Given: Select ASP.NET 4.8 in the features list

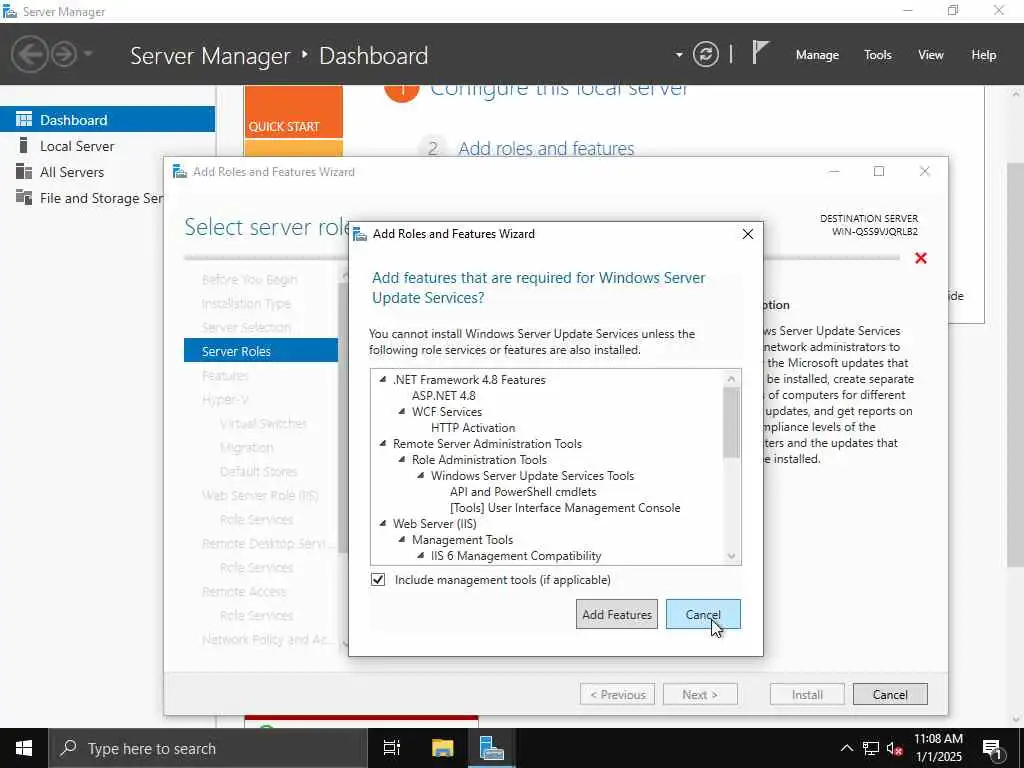Looking at the screenshot, I should (x=443, y=395).
